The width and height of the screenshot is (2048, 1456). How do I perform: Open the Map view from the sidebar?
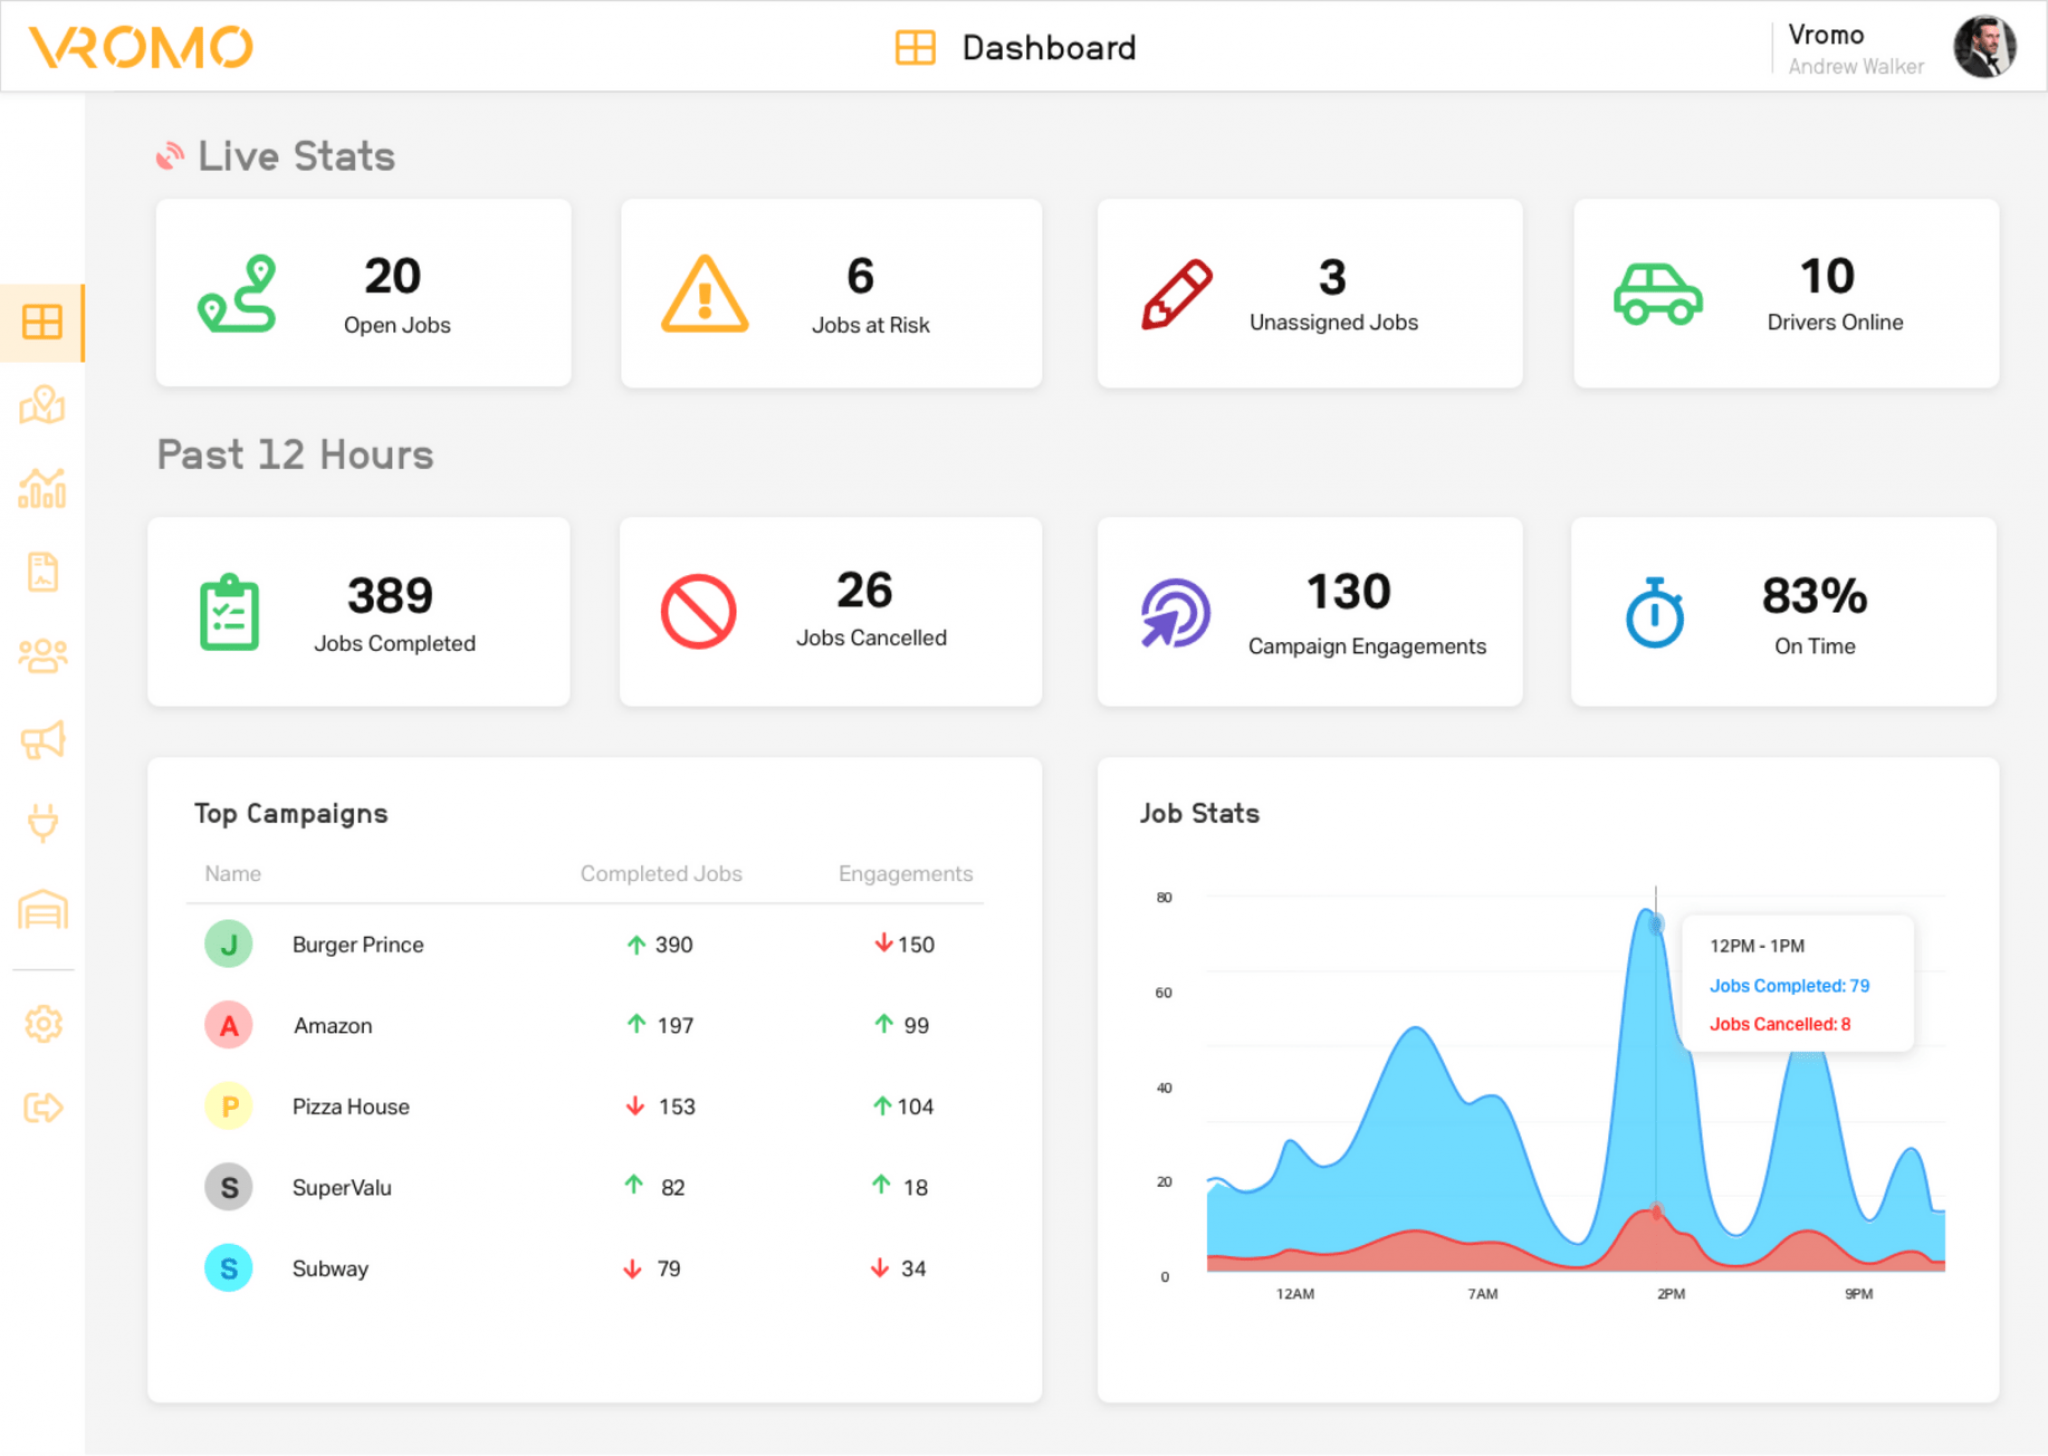point(43,406)
